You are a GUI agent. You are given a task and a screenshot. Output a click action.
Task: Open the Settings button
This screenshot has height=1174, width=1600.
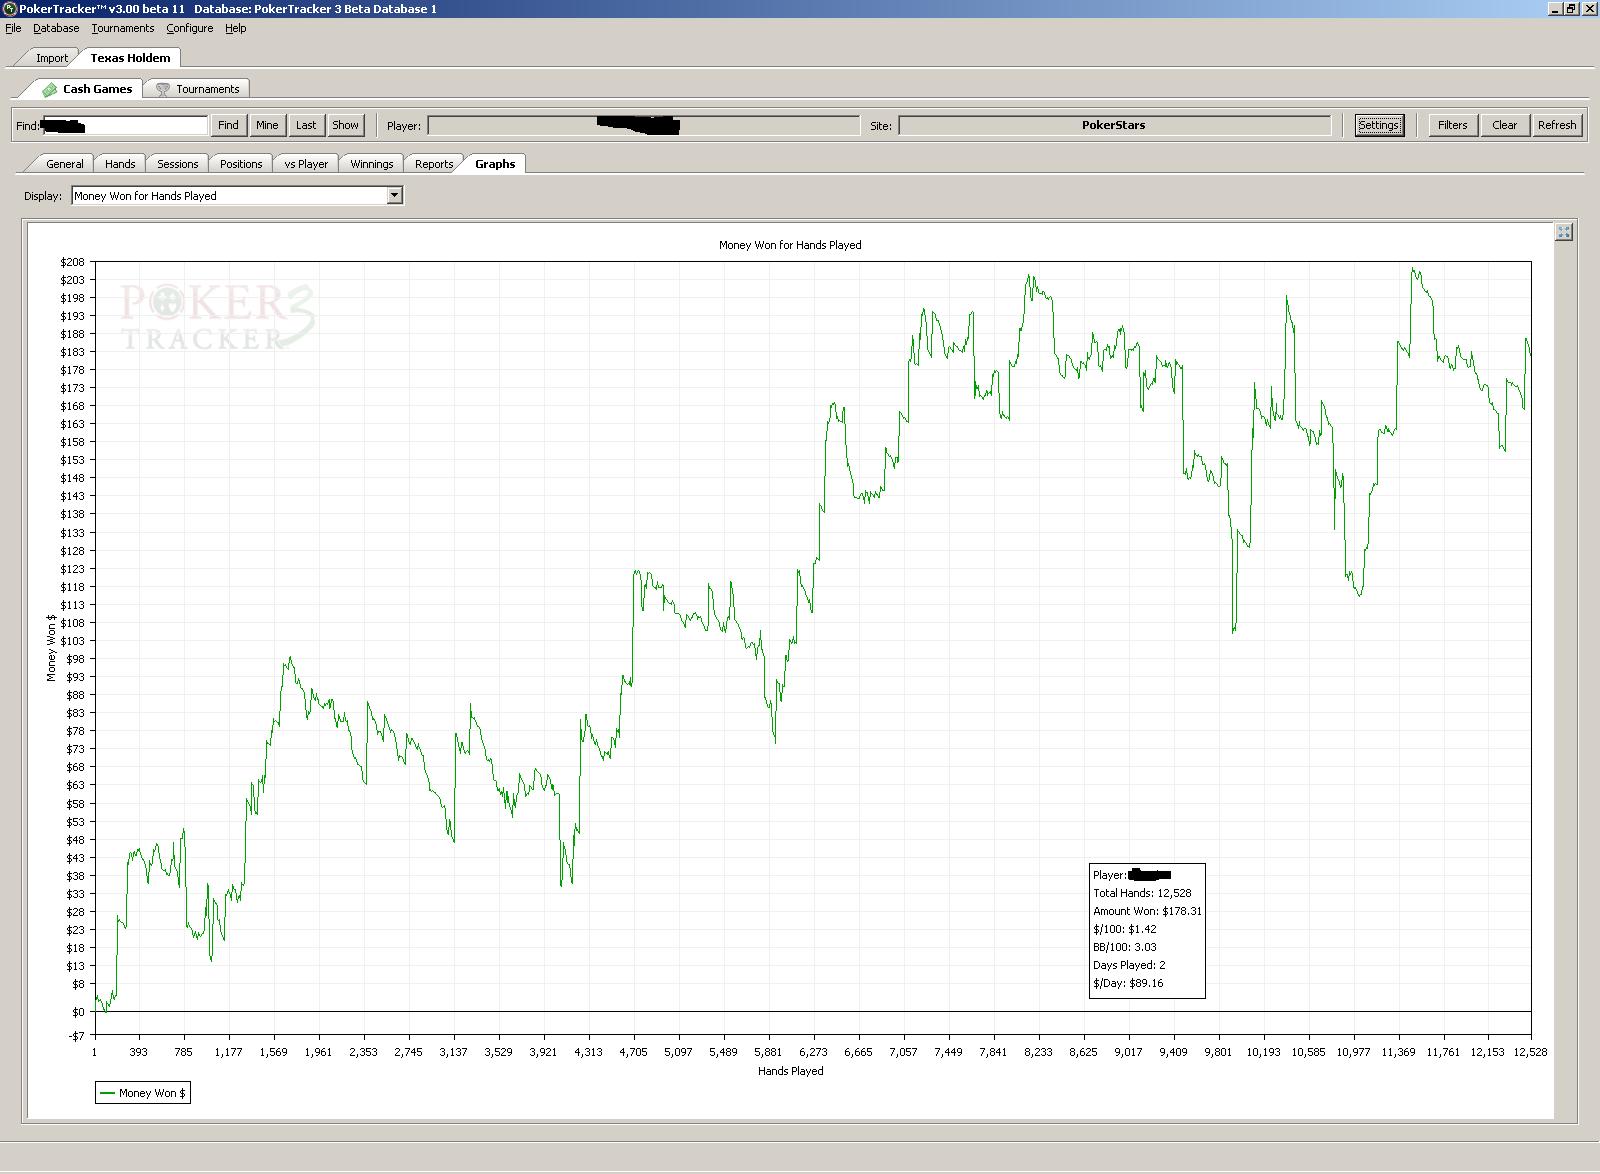click(x=1379, y=125)
